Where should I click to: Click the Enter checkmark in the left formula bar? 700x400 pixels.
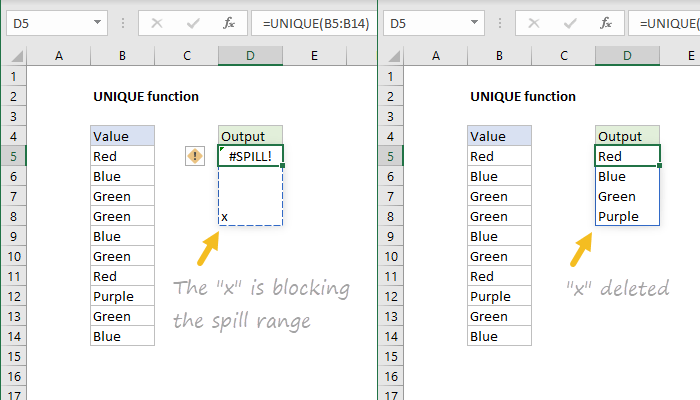193,21
